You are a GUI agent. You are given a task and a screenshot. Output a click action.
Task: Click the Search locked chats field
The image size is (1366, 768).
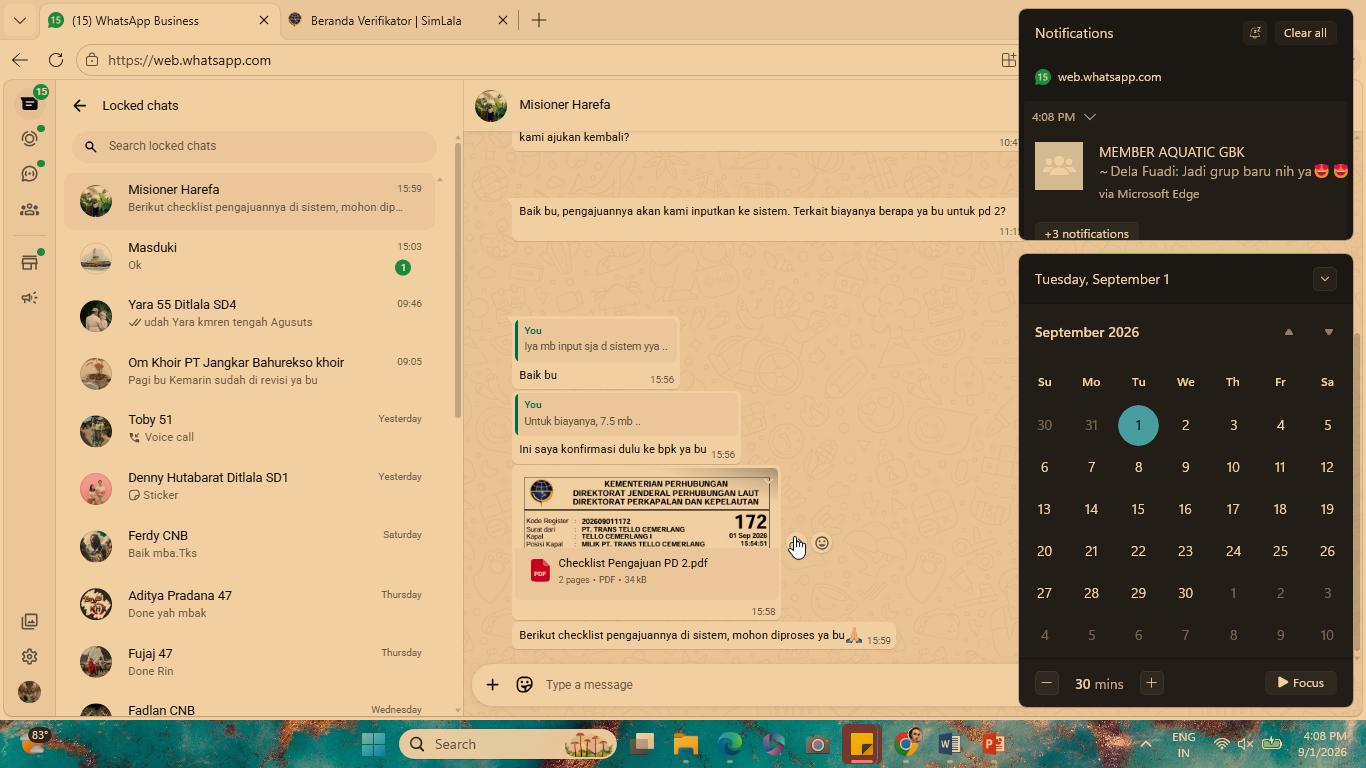pos(254,146)
